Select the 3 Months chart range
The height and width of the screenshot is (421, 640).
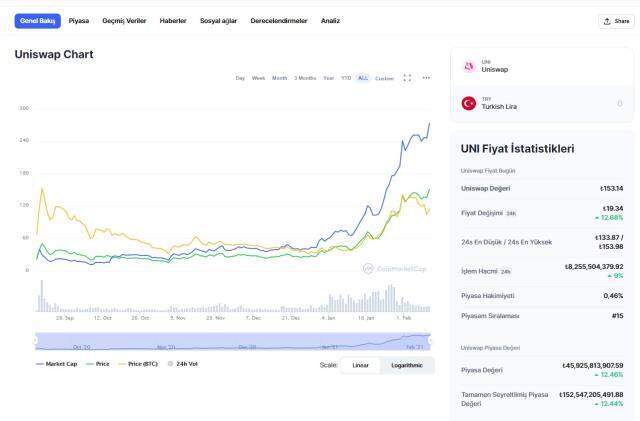tap(305, 78)
